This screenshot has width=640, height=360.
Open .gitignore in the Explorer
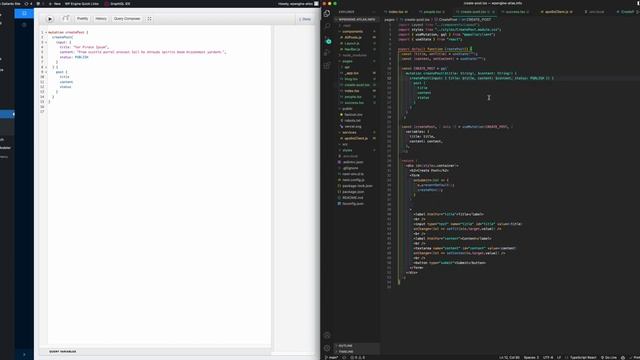[351, 168]
